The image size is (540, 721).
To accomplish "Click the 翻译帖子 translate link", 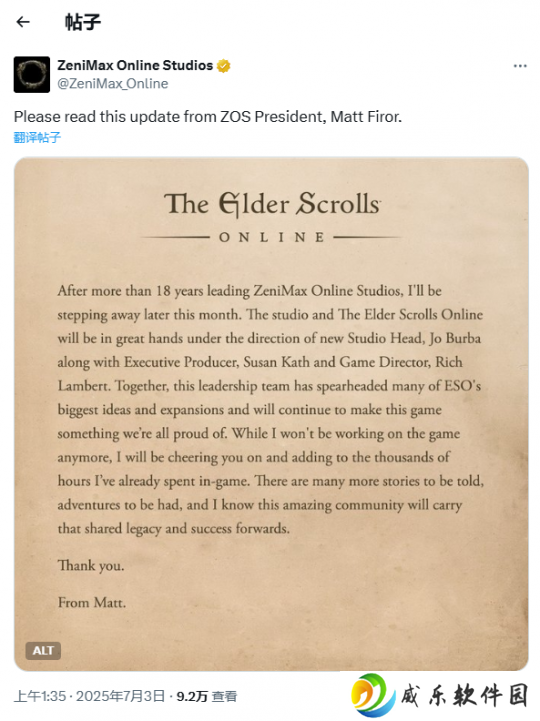I will click(x=37, y=137).
